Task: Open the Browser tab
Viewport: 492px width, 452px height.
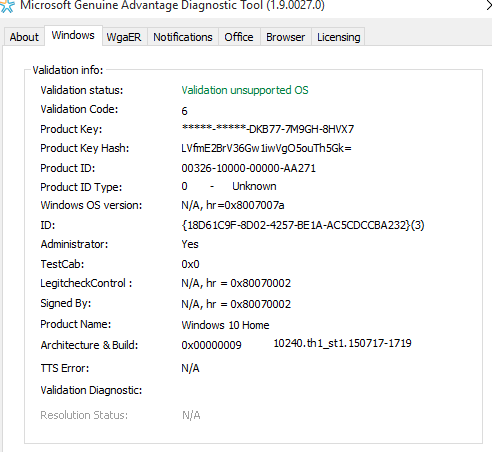Action: point(286,37)
